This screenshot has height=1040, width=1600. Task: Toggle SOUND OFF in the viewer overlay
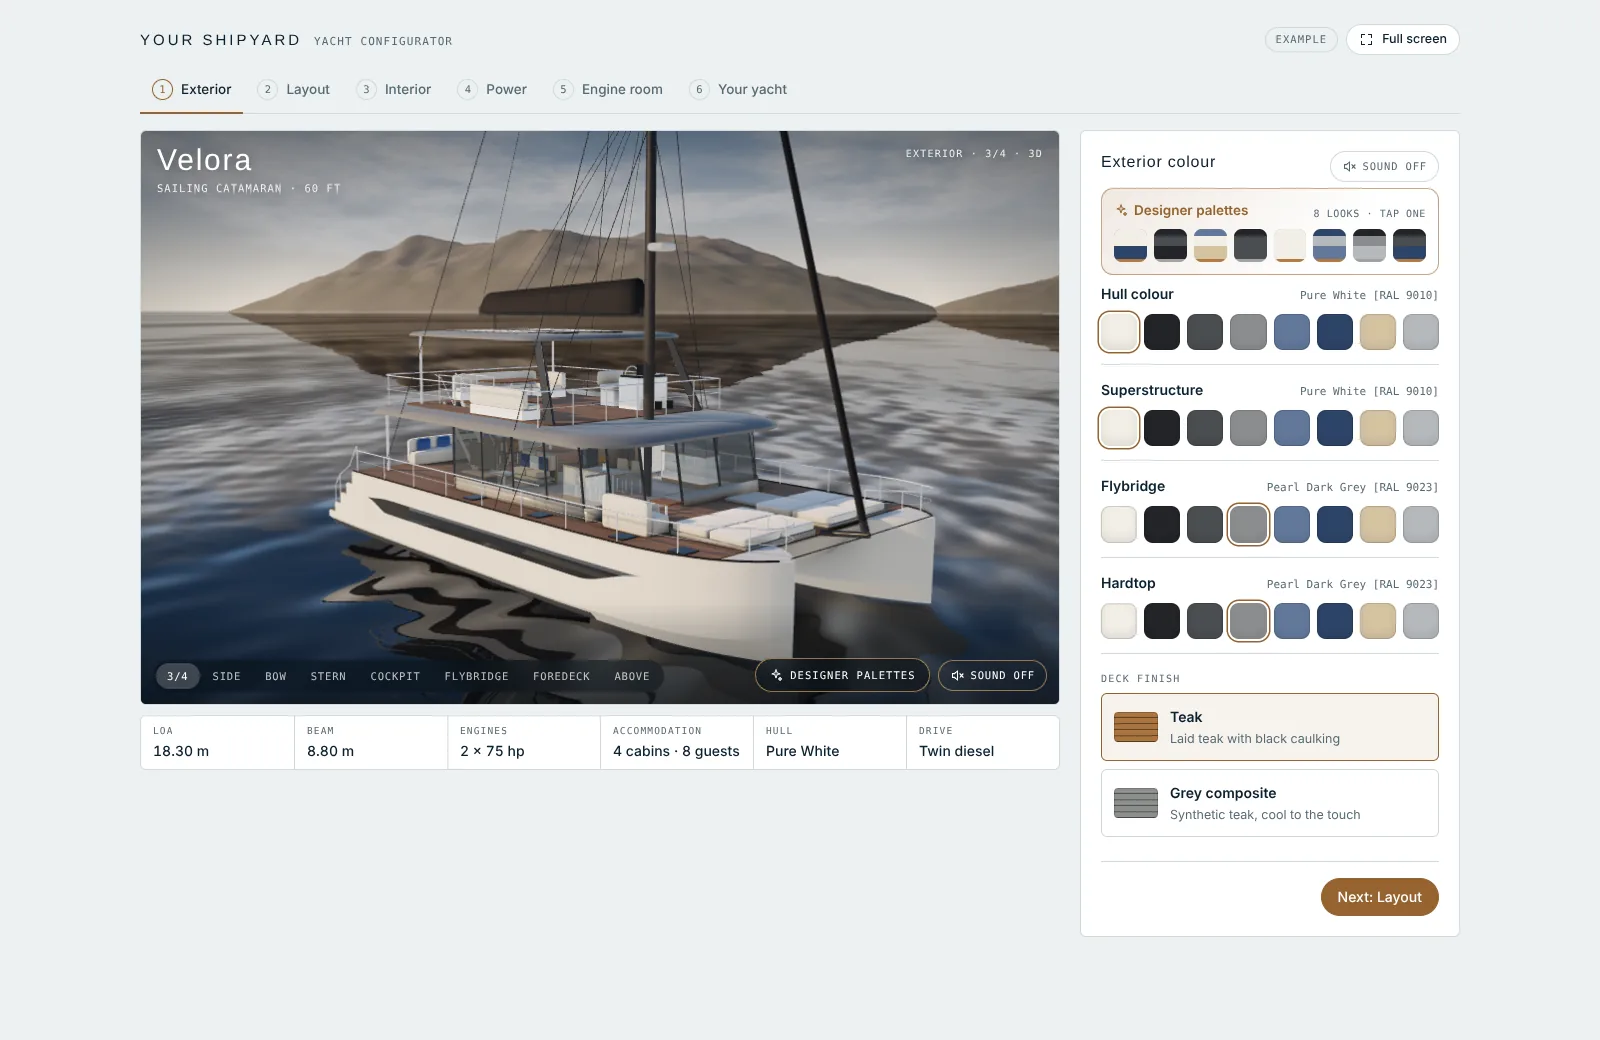(992, 675)
